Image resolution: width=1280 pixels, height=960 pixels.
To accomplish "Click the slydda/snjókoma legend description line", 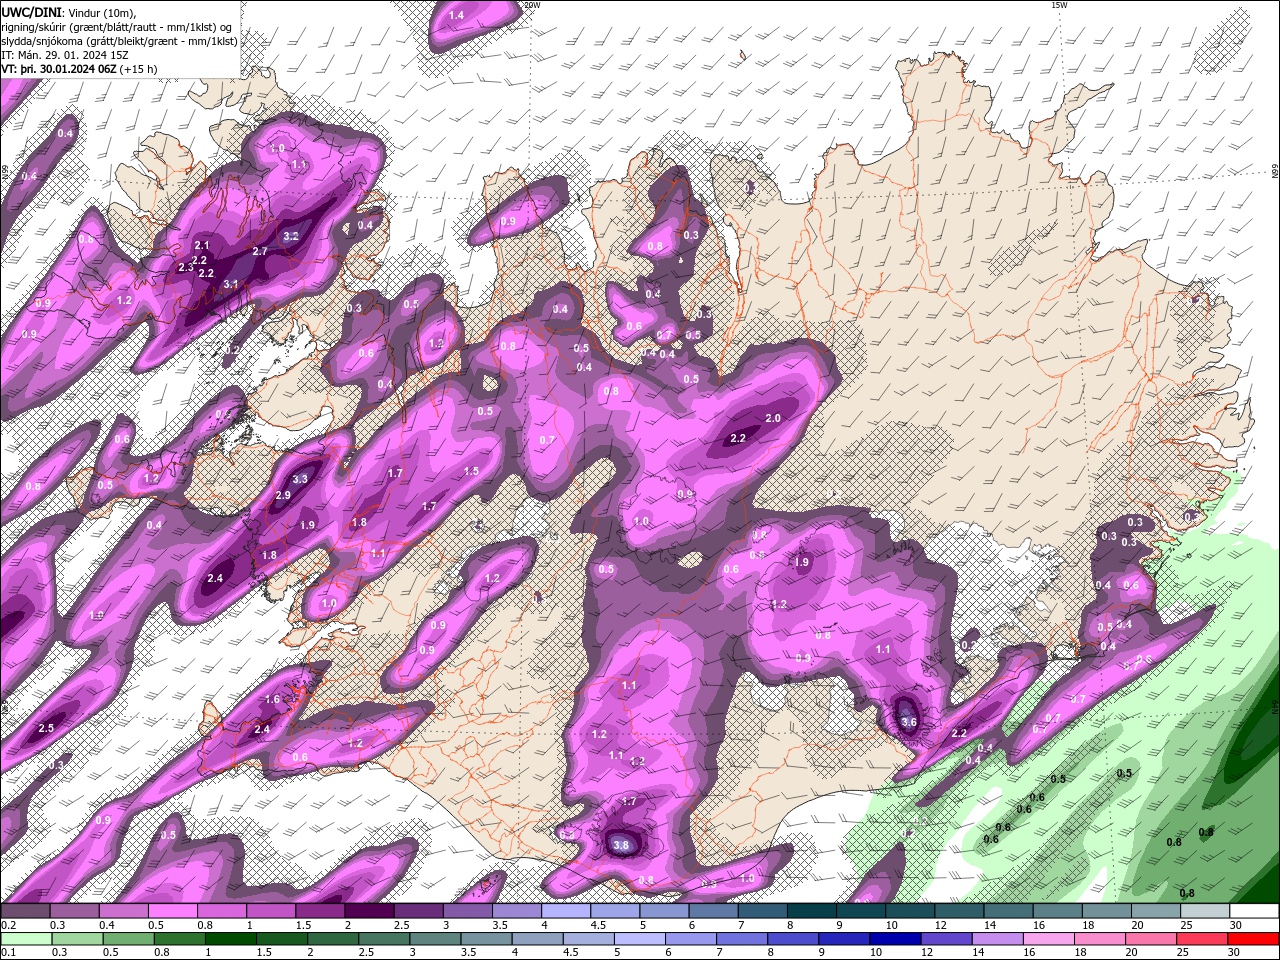I will coord(120,41).
